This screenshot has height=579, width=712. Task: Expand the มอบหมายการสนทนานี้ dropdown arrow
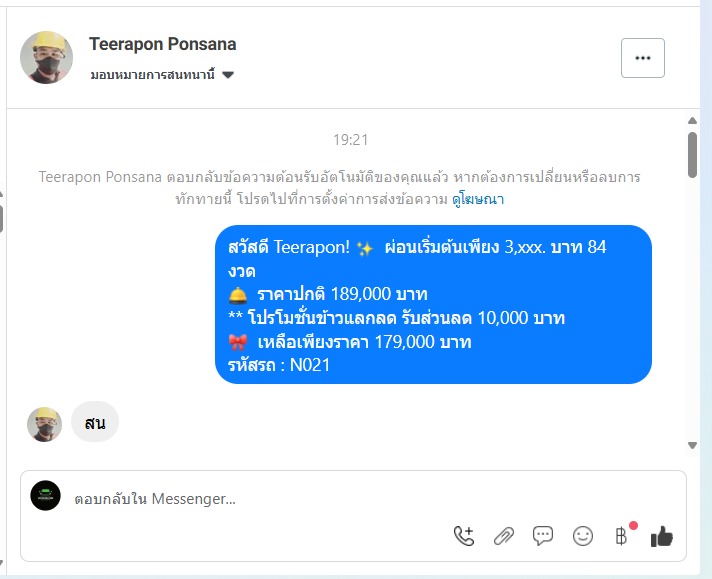(x=228, y=75)
